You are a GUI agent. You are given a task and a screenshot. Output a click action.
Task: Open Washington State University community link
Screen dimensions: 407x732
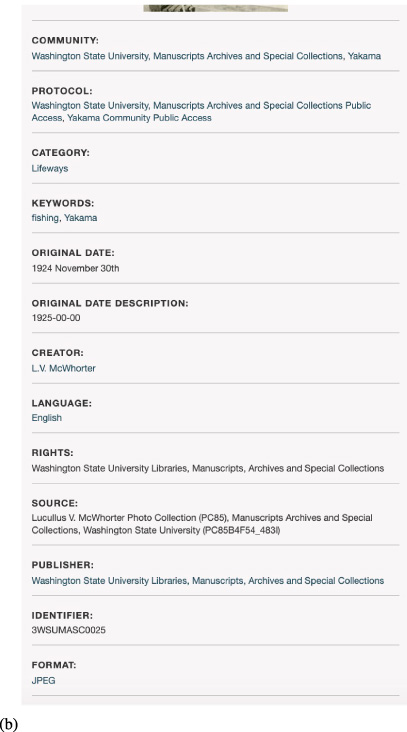click(187, 56)
